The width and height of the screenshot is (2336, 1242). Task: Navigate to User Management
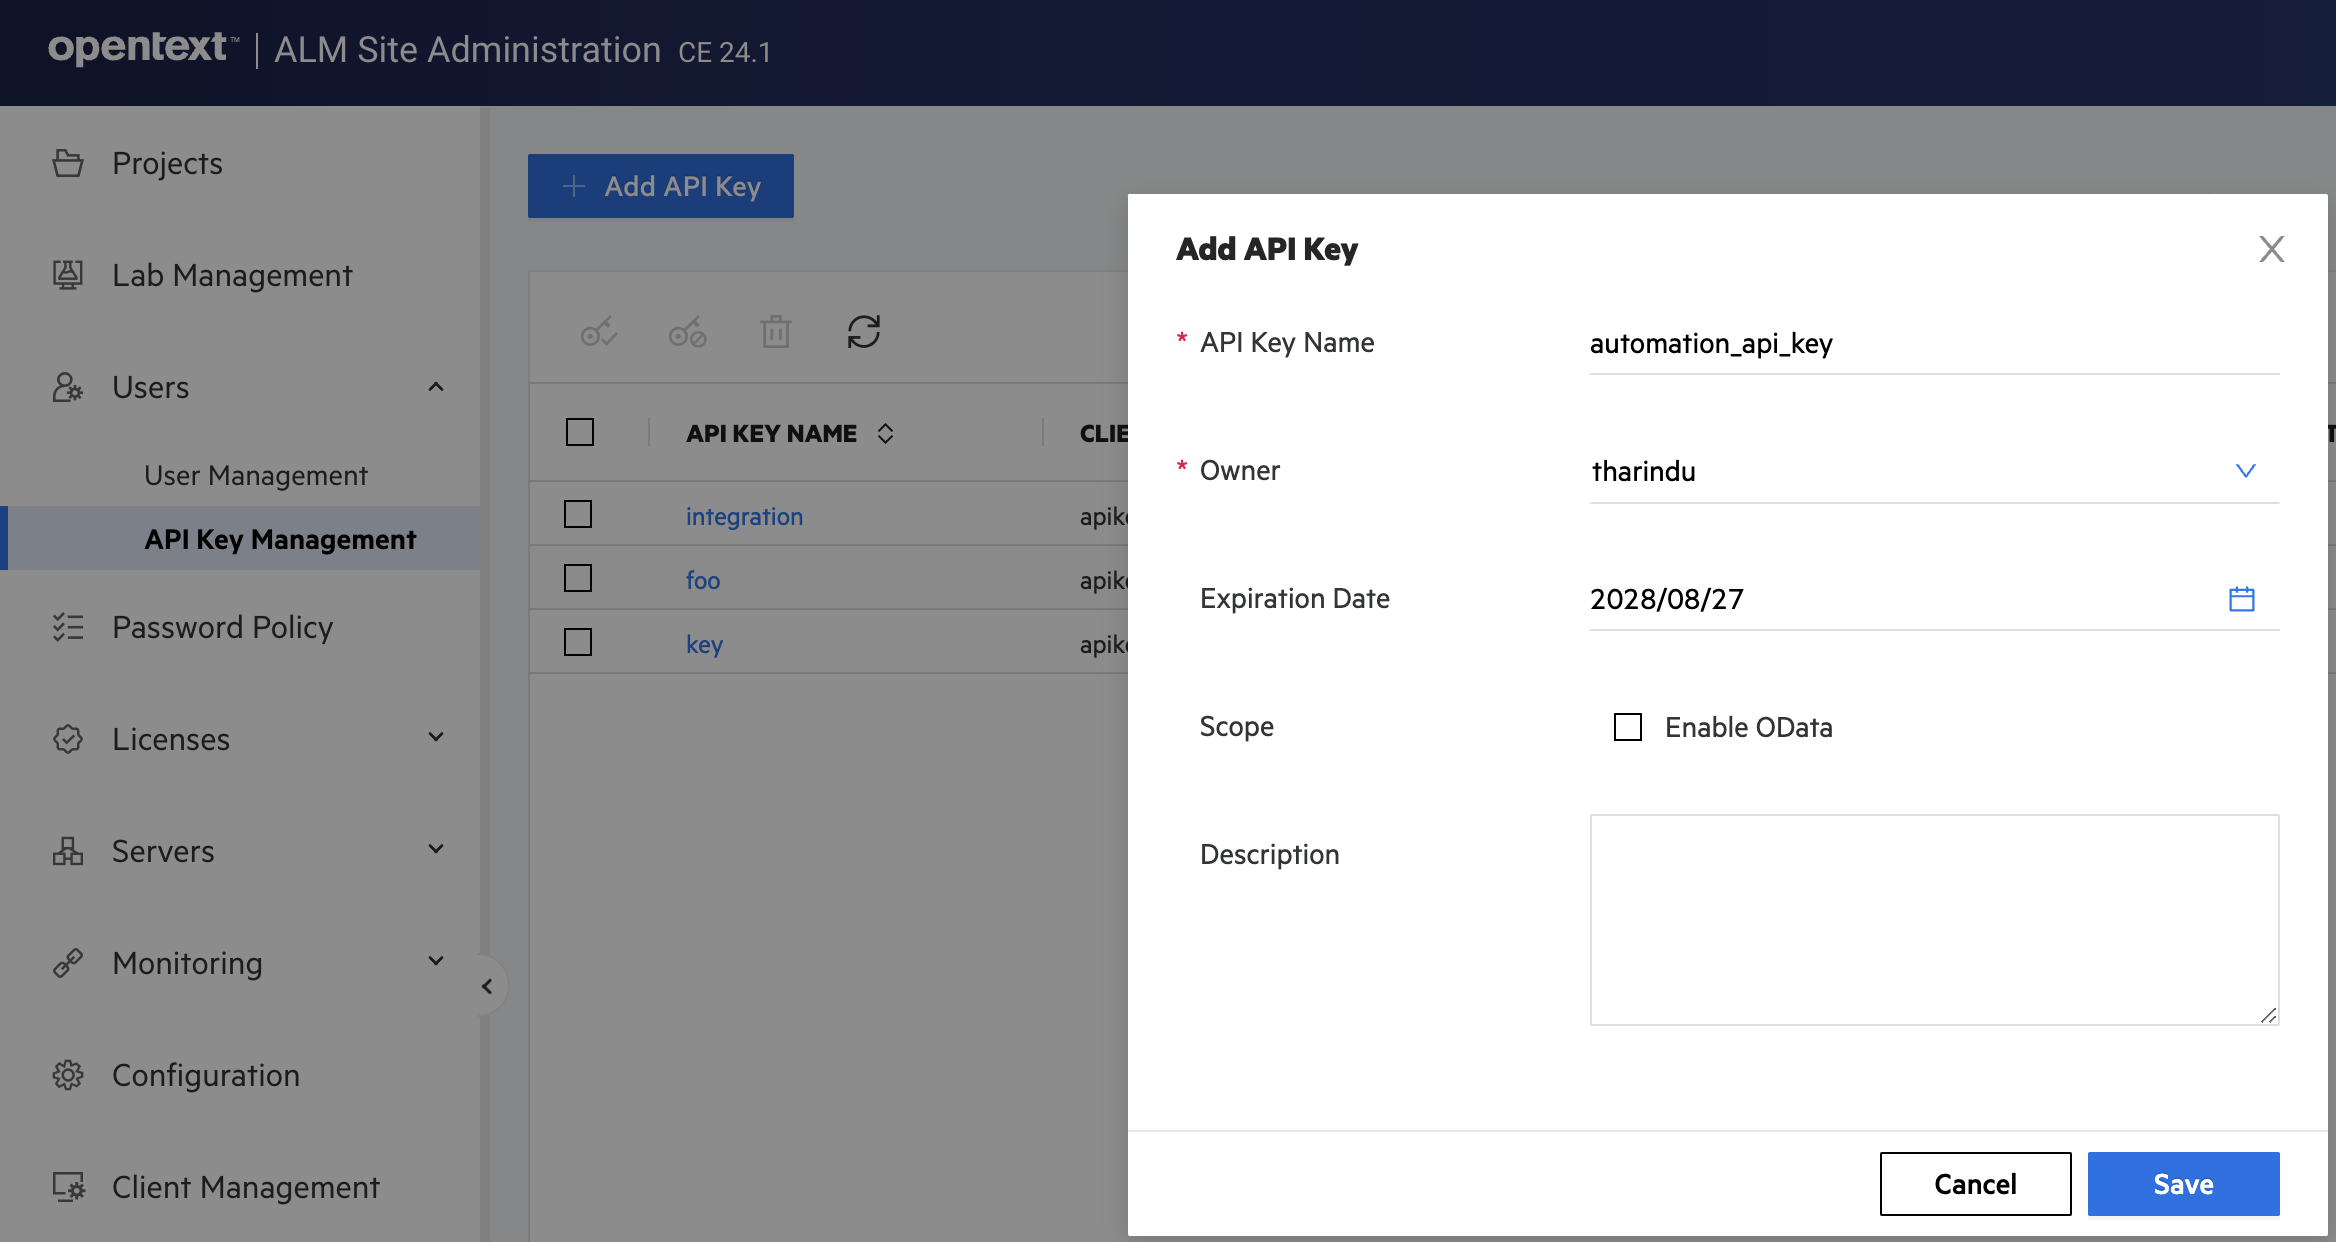[255, 475]
